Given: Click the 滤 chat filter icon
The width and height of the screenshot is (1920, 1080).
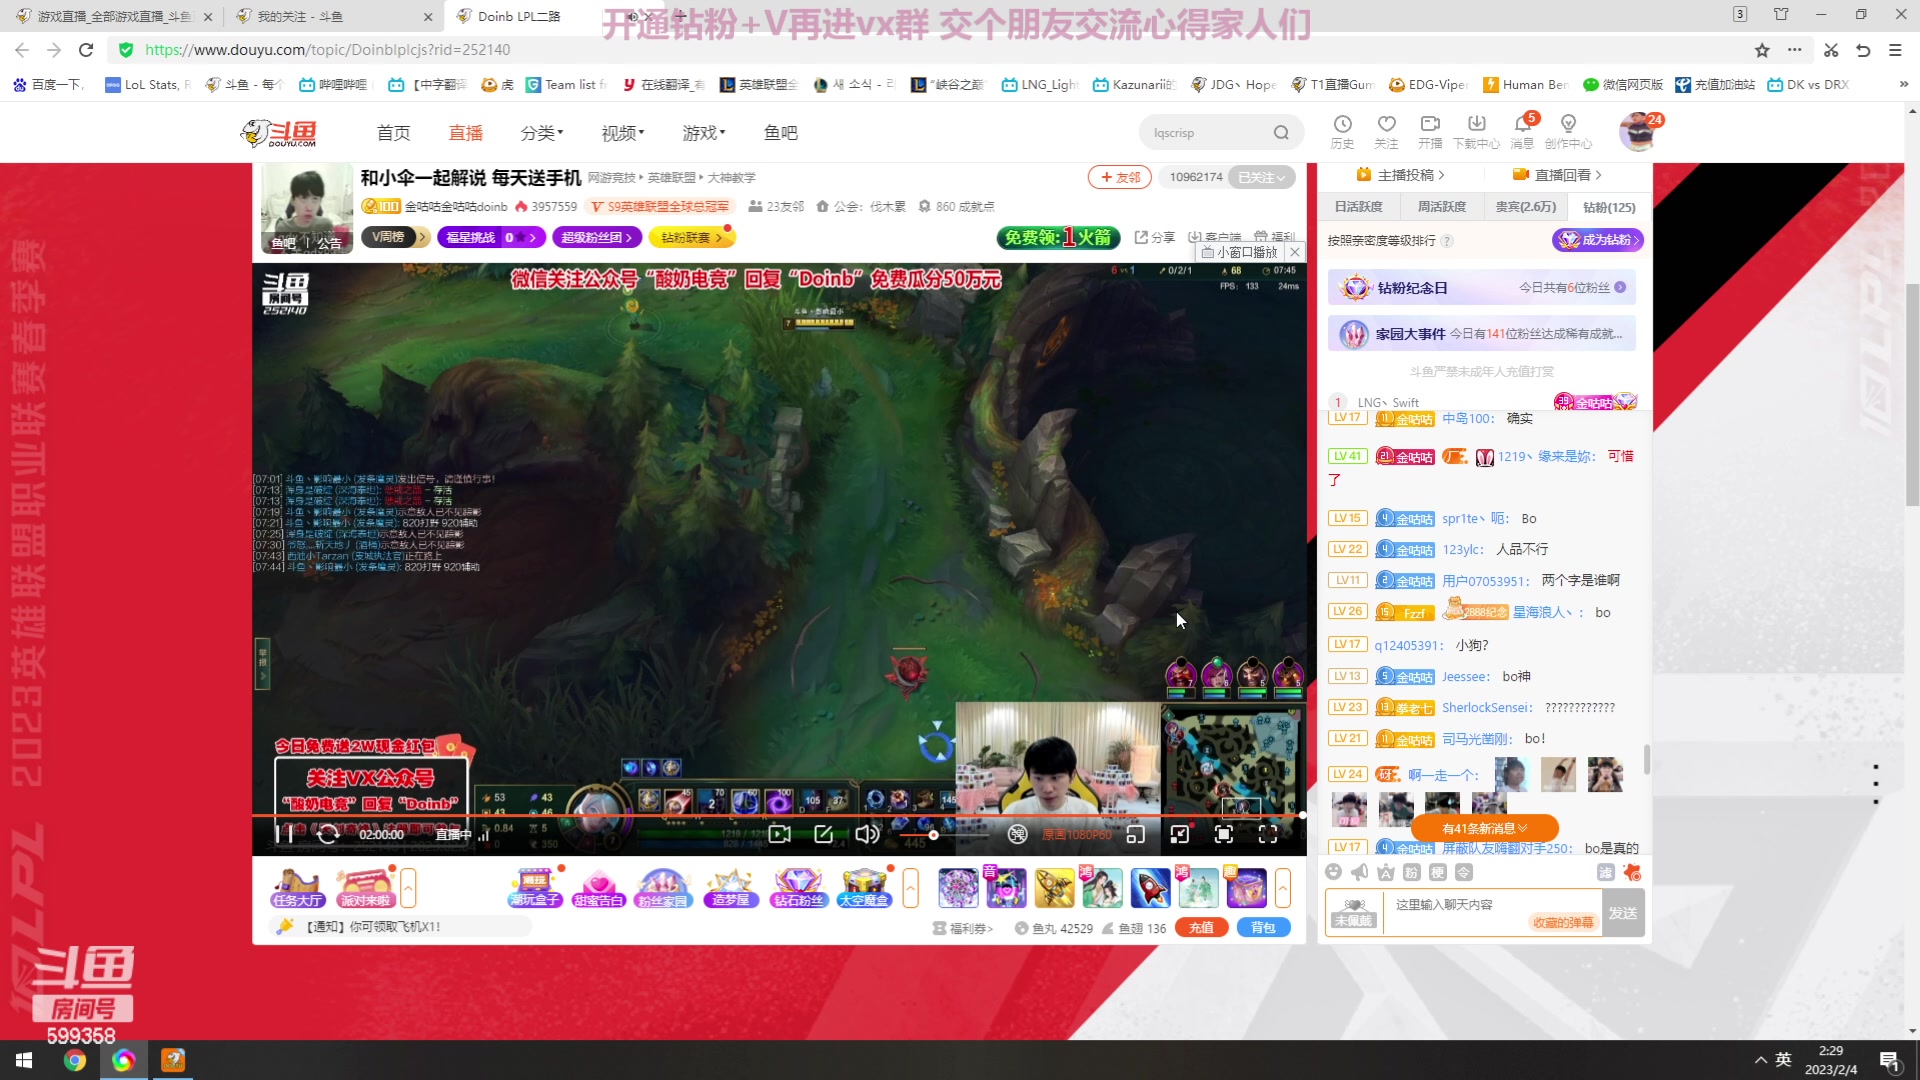Looking at the screenshot, I should (1605, 872).
